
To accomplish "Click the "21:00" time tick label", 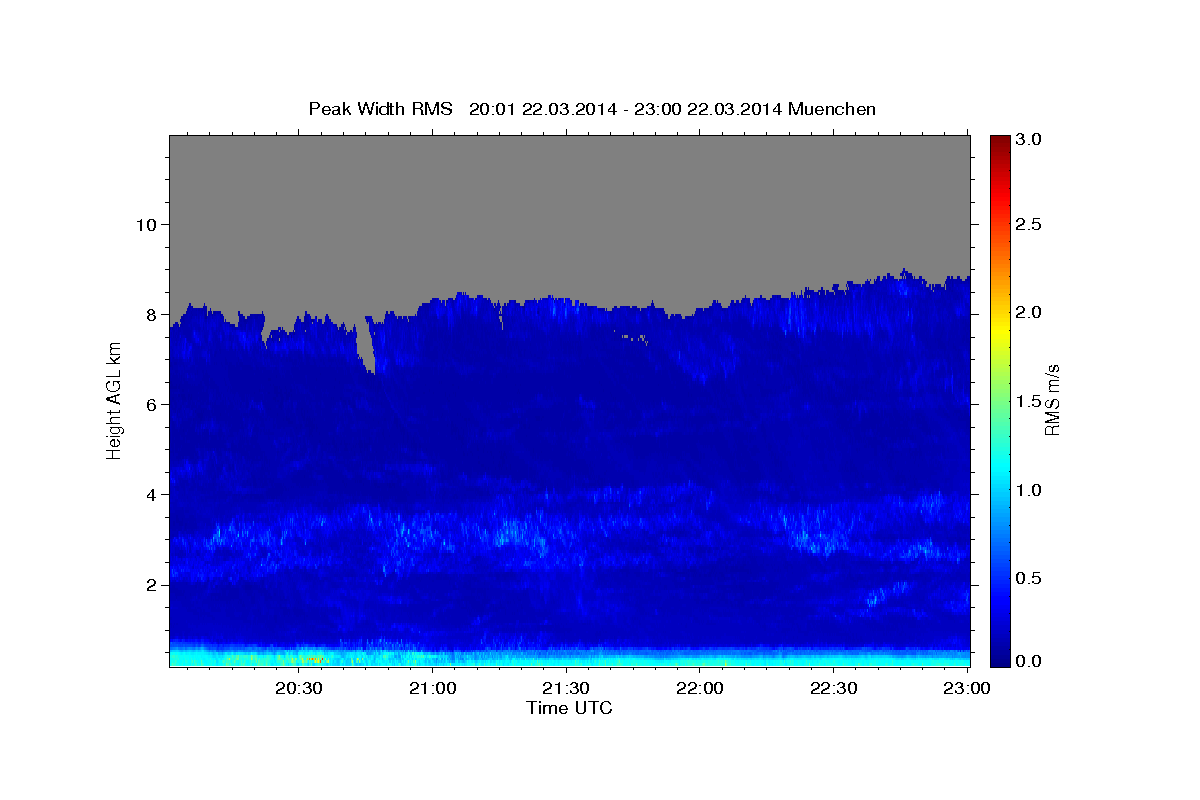I will point(433,688).
